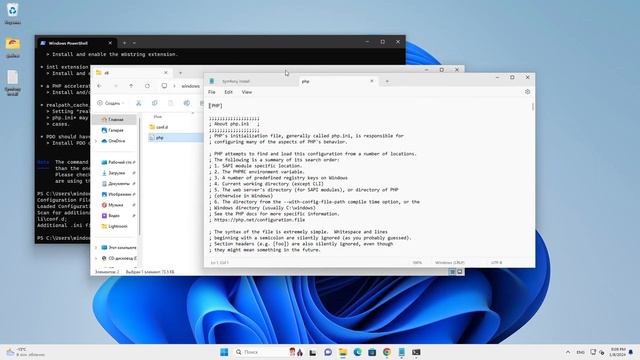
Task: Close the Windows PowerShell tab
Action: pyautogui.click(x=110, y=43)
